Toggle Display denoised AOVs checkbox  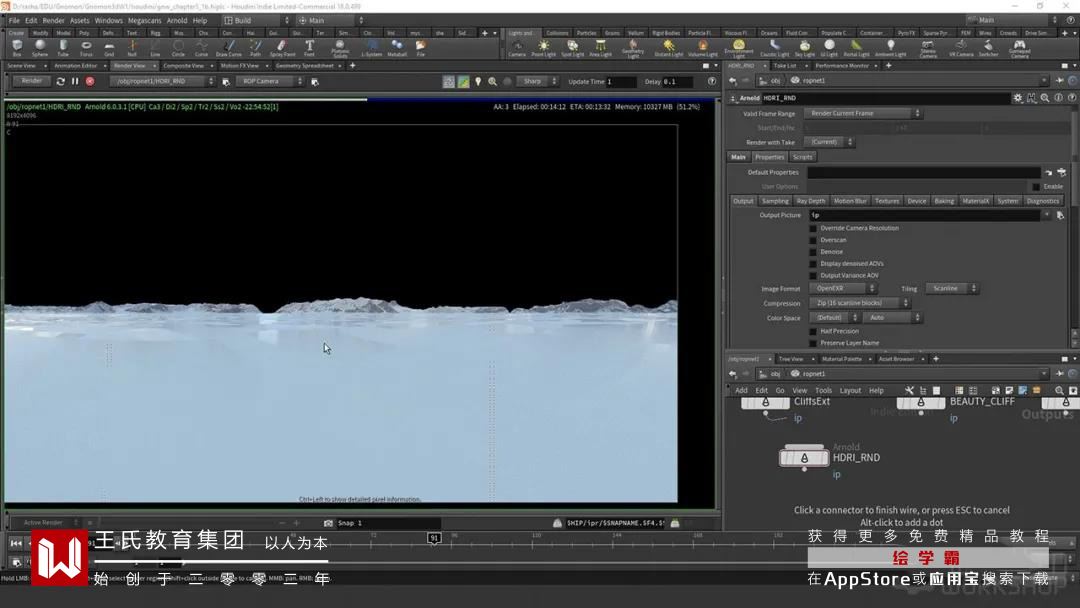pyautogui.click(x=813, y=263)
